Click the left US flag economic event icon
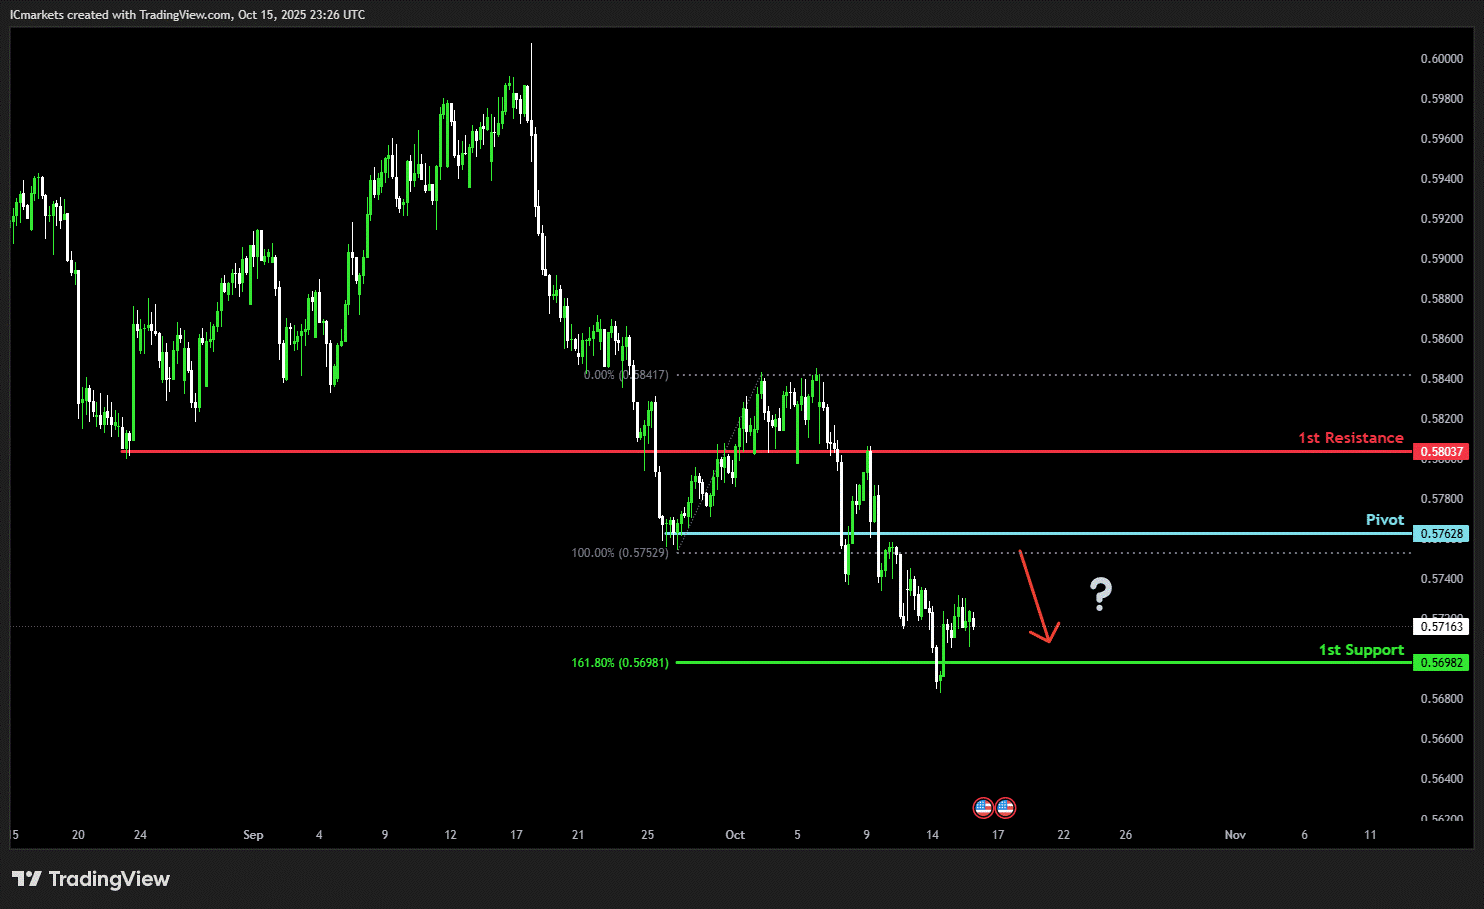 [983, 807]
